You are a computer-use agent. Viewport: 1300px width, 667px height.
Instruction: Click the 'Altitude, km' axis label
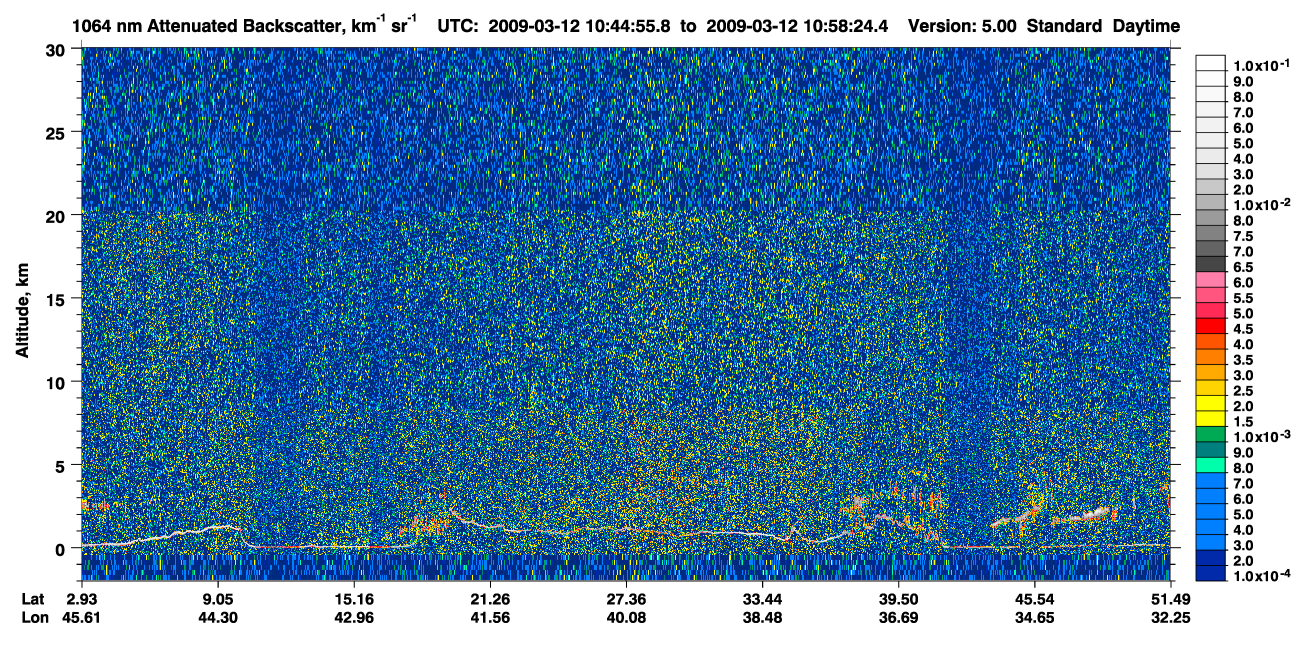point(23,311)
